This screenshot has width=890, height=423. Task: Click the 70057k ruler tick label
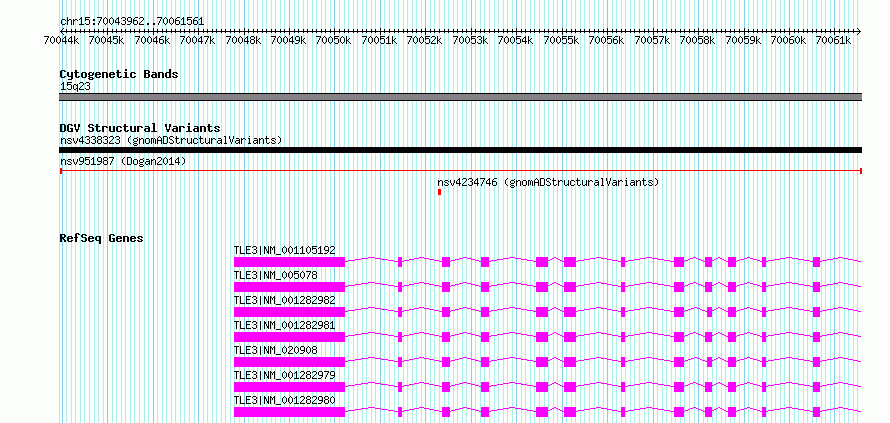[652, 40]
